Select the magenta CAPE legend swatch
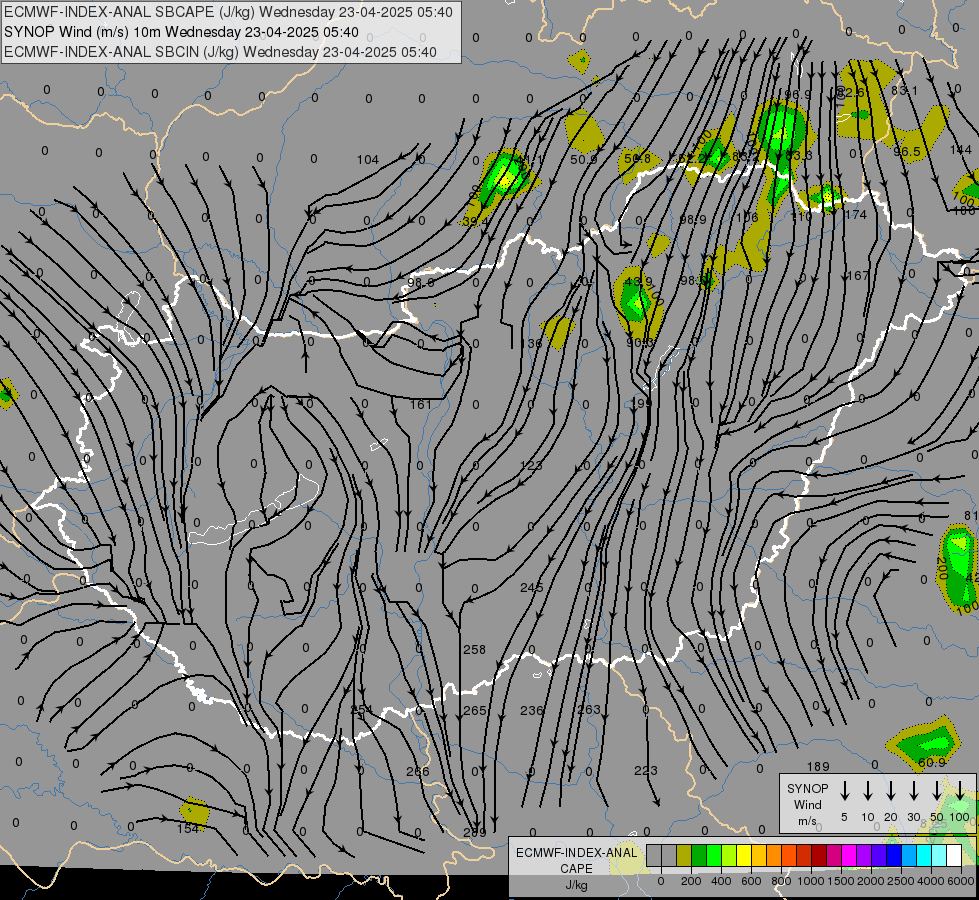 [849, 856]
